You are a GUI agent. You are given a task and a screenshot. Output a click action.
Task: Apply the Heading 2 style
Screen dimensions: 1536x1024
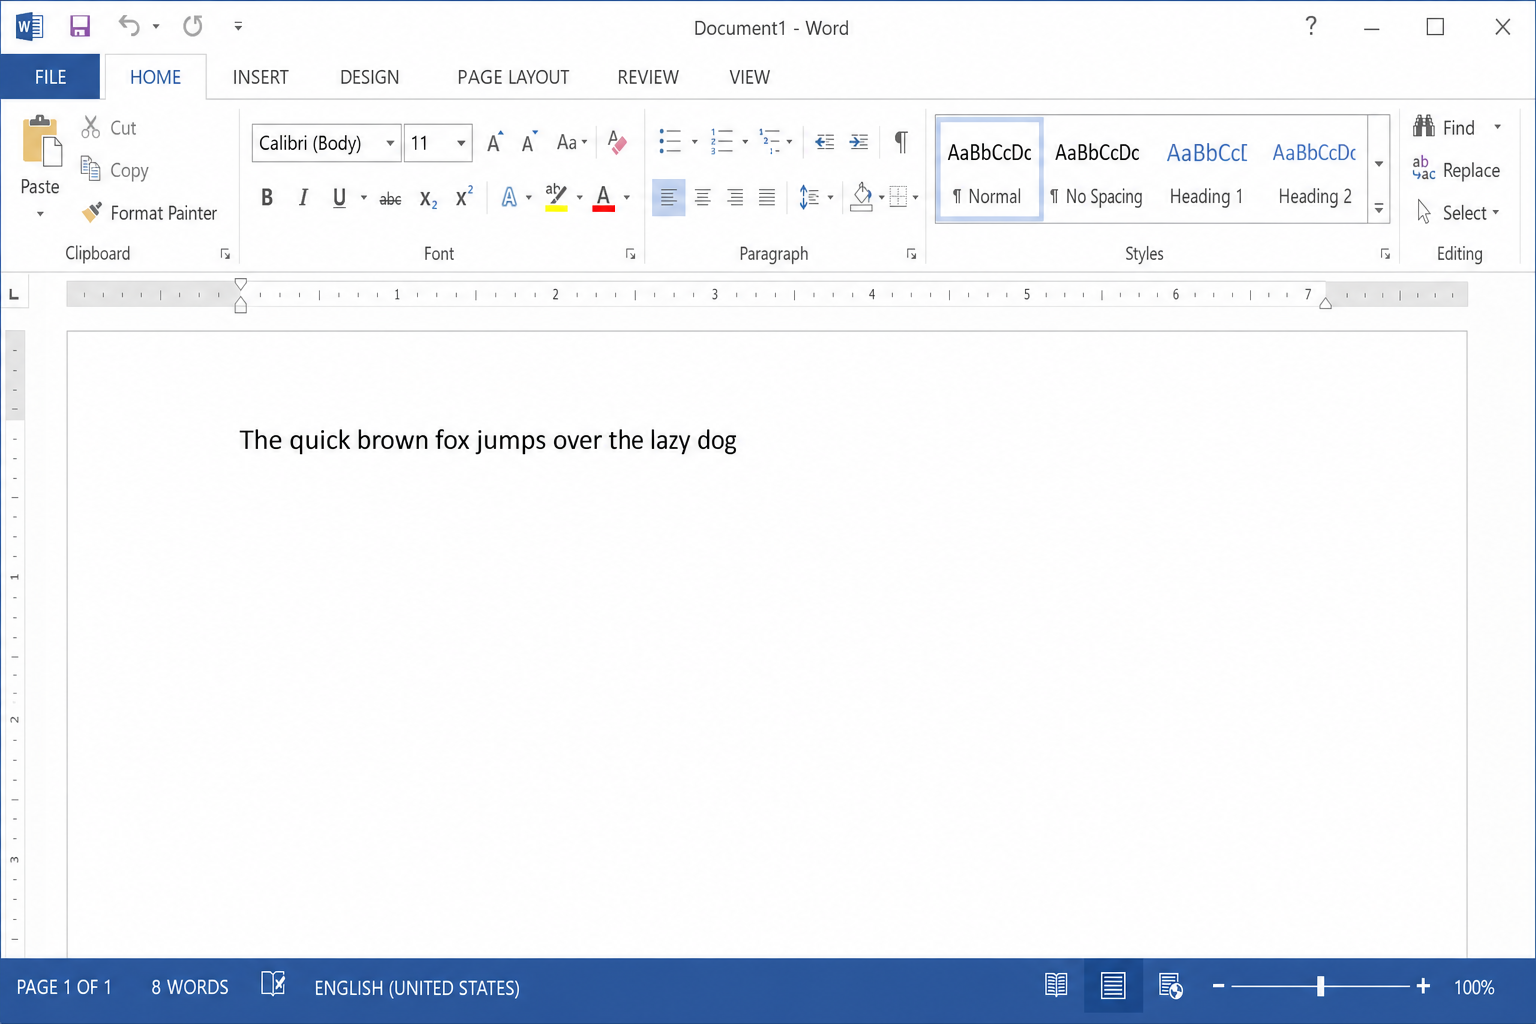click(x=1315, y=170)
